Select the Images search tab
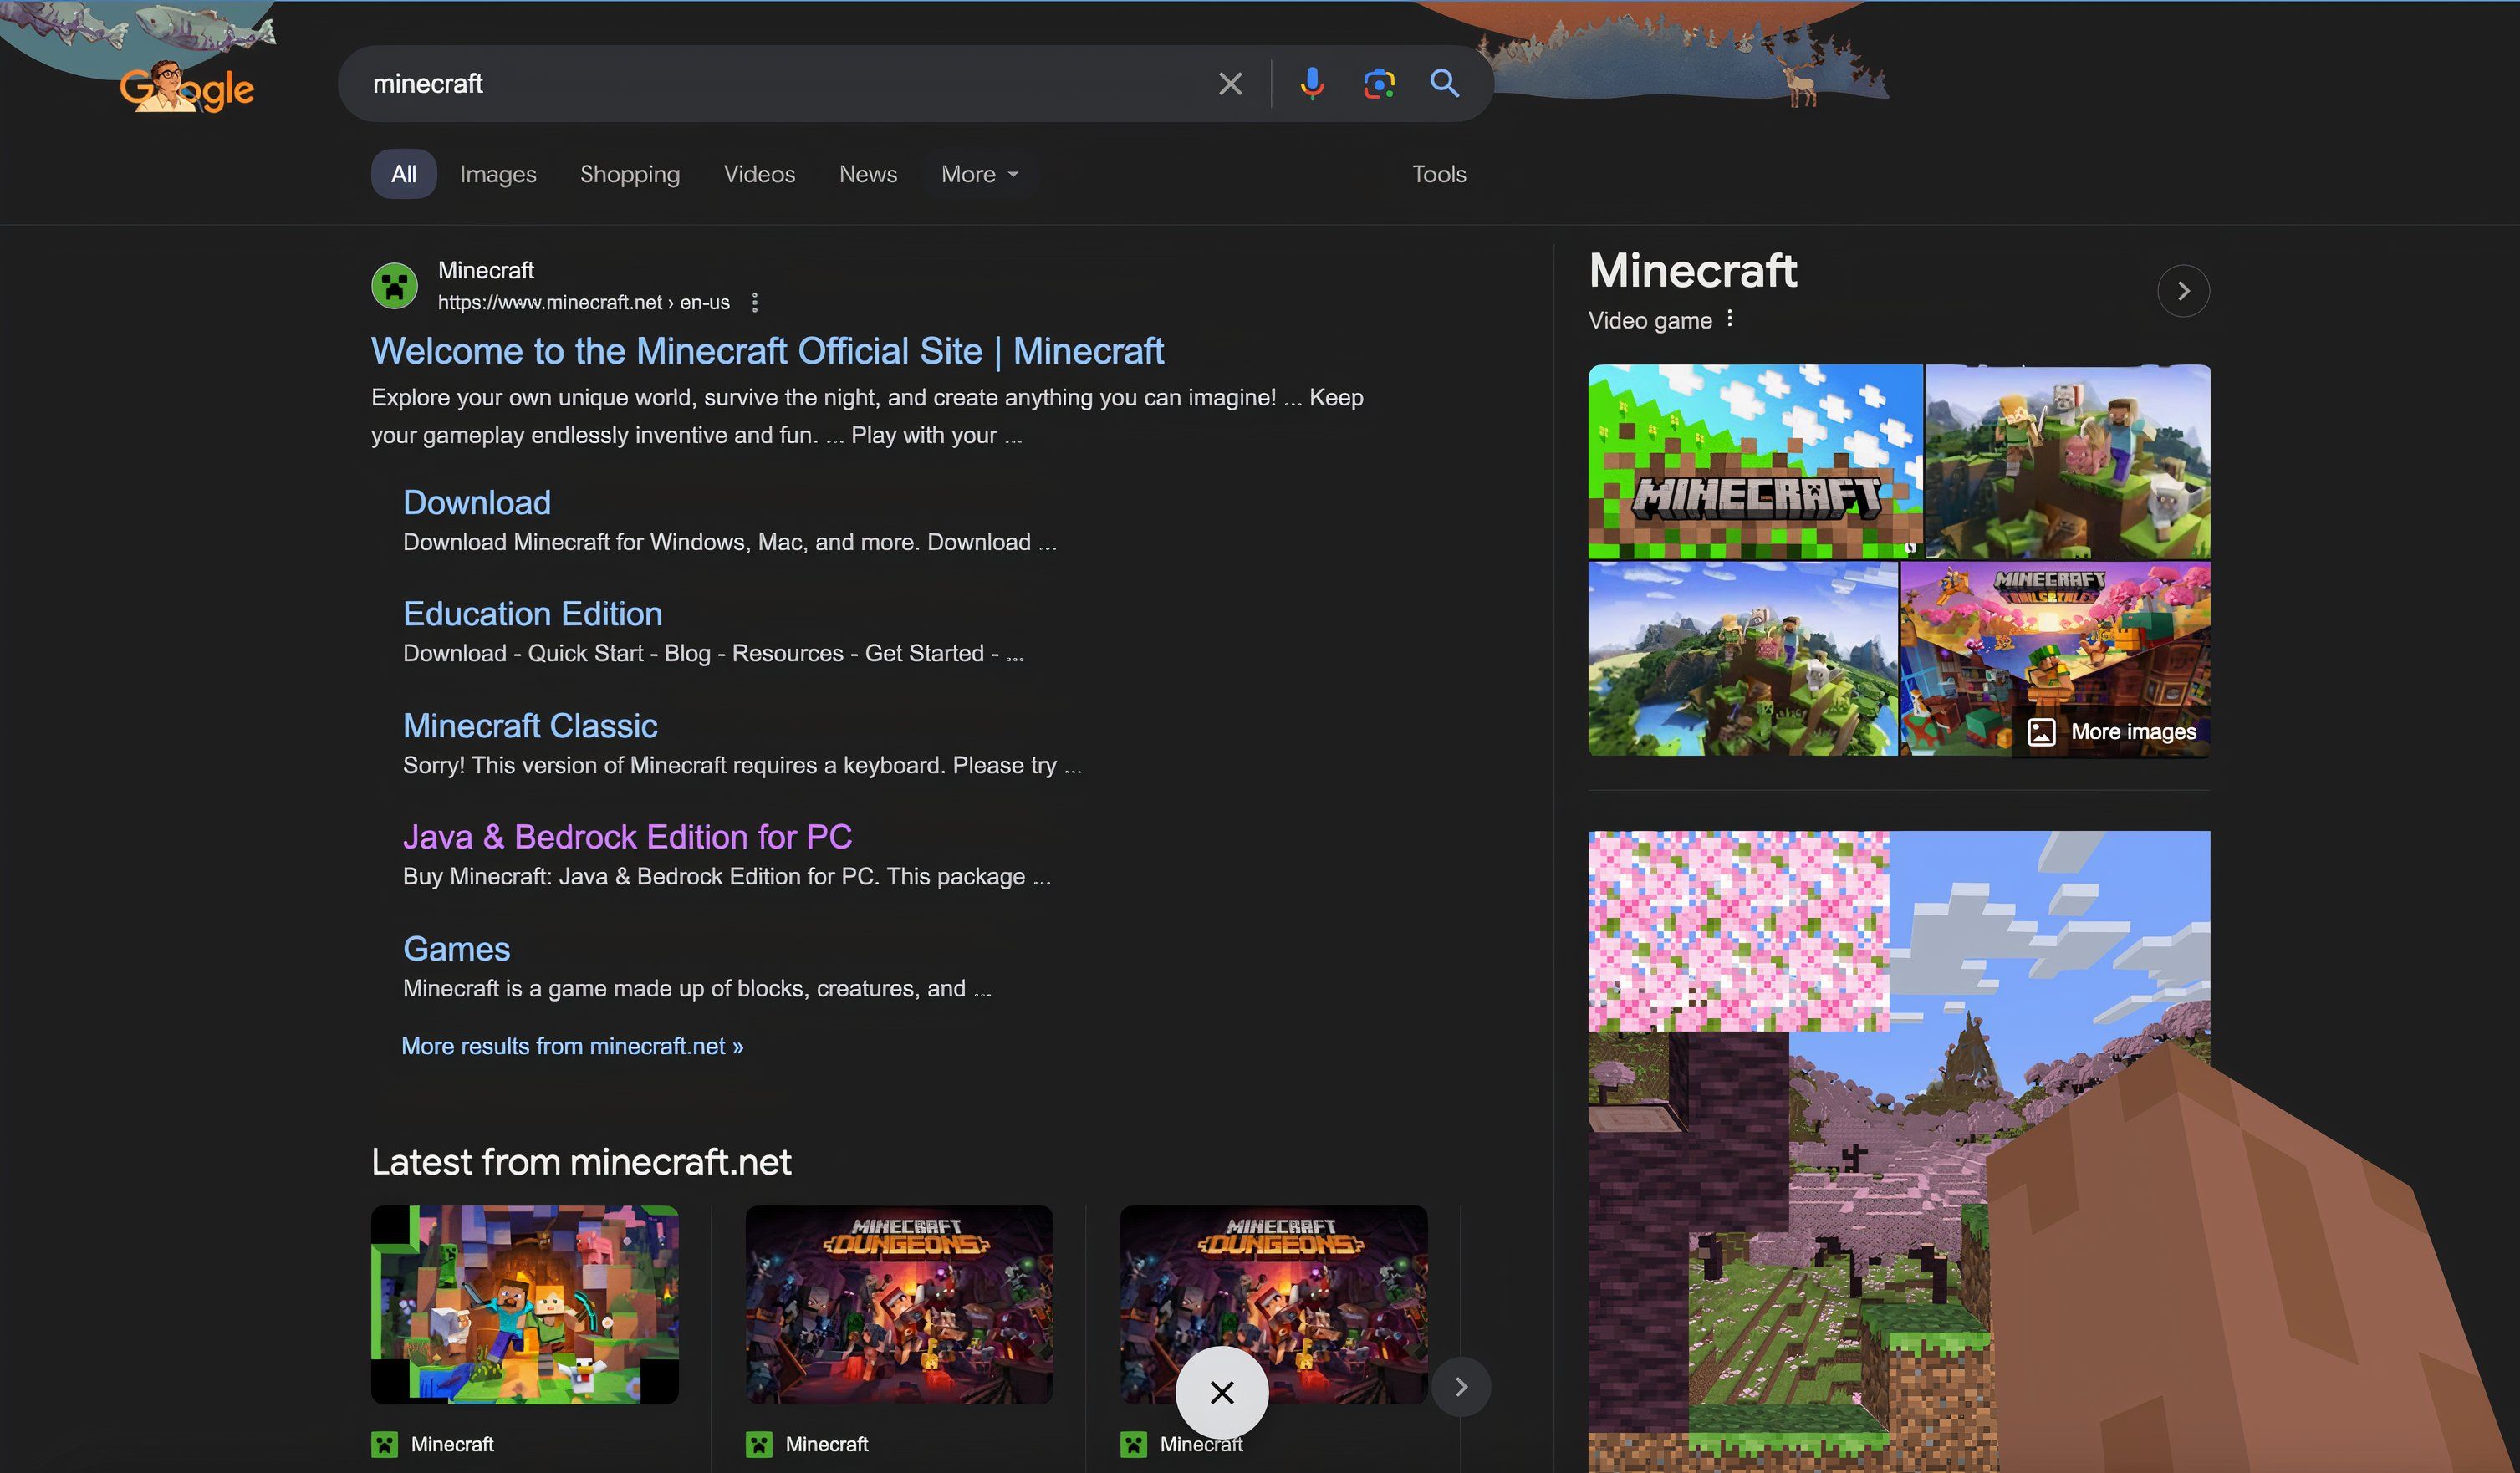This screenshot has width=2520, height=1473. coord(497,172)
